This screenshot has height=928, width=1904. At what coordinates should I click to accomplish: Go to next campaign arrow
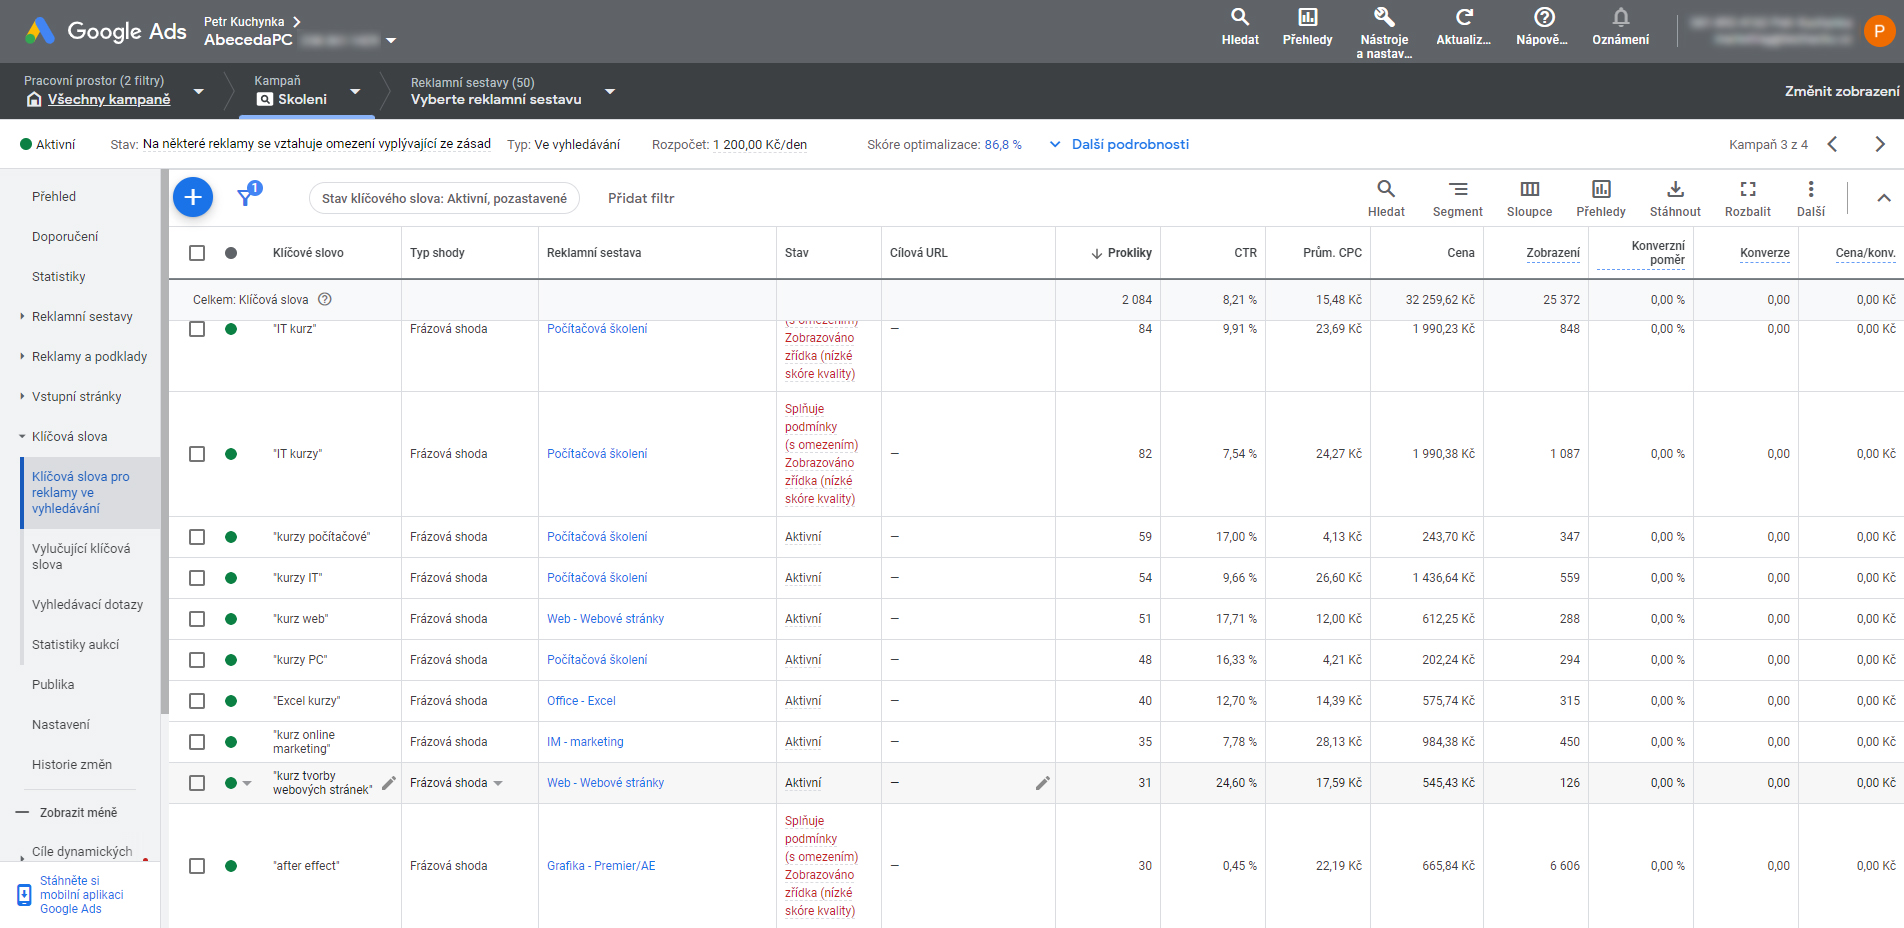click(x=1879, y=144)
